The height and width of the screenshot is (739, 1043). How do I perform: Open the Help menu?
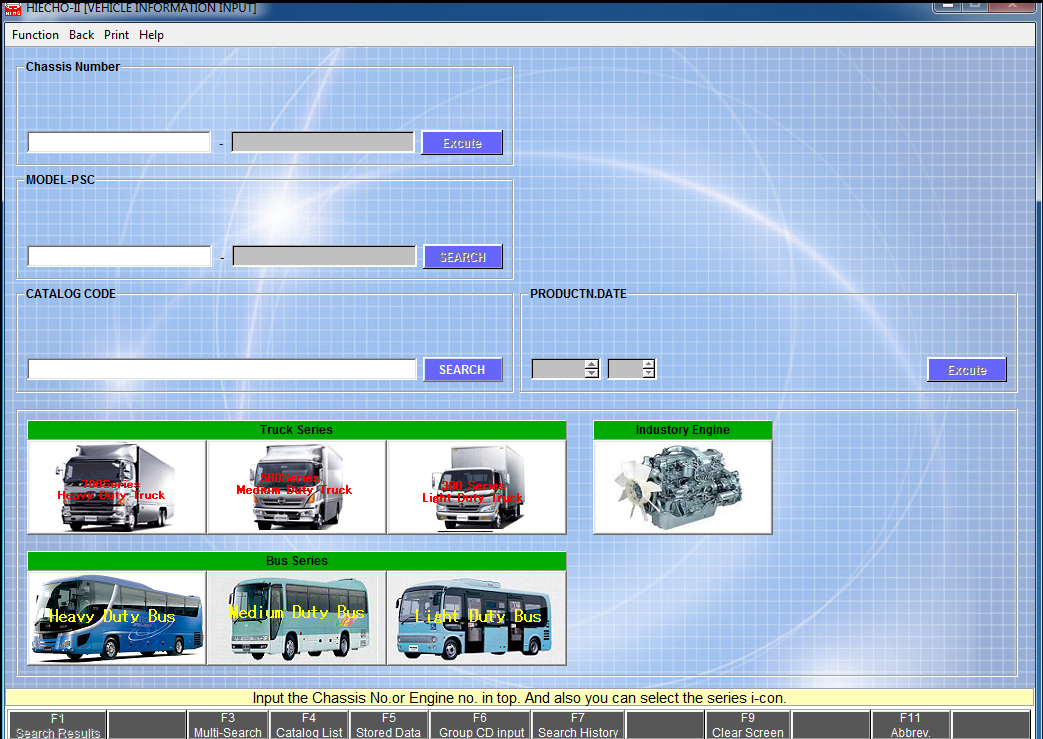151,35
